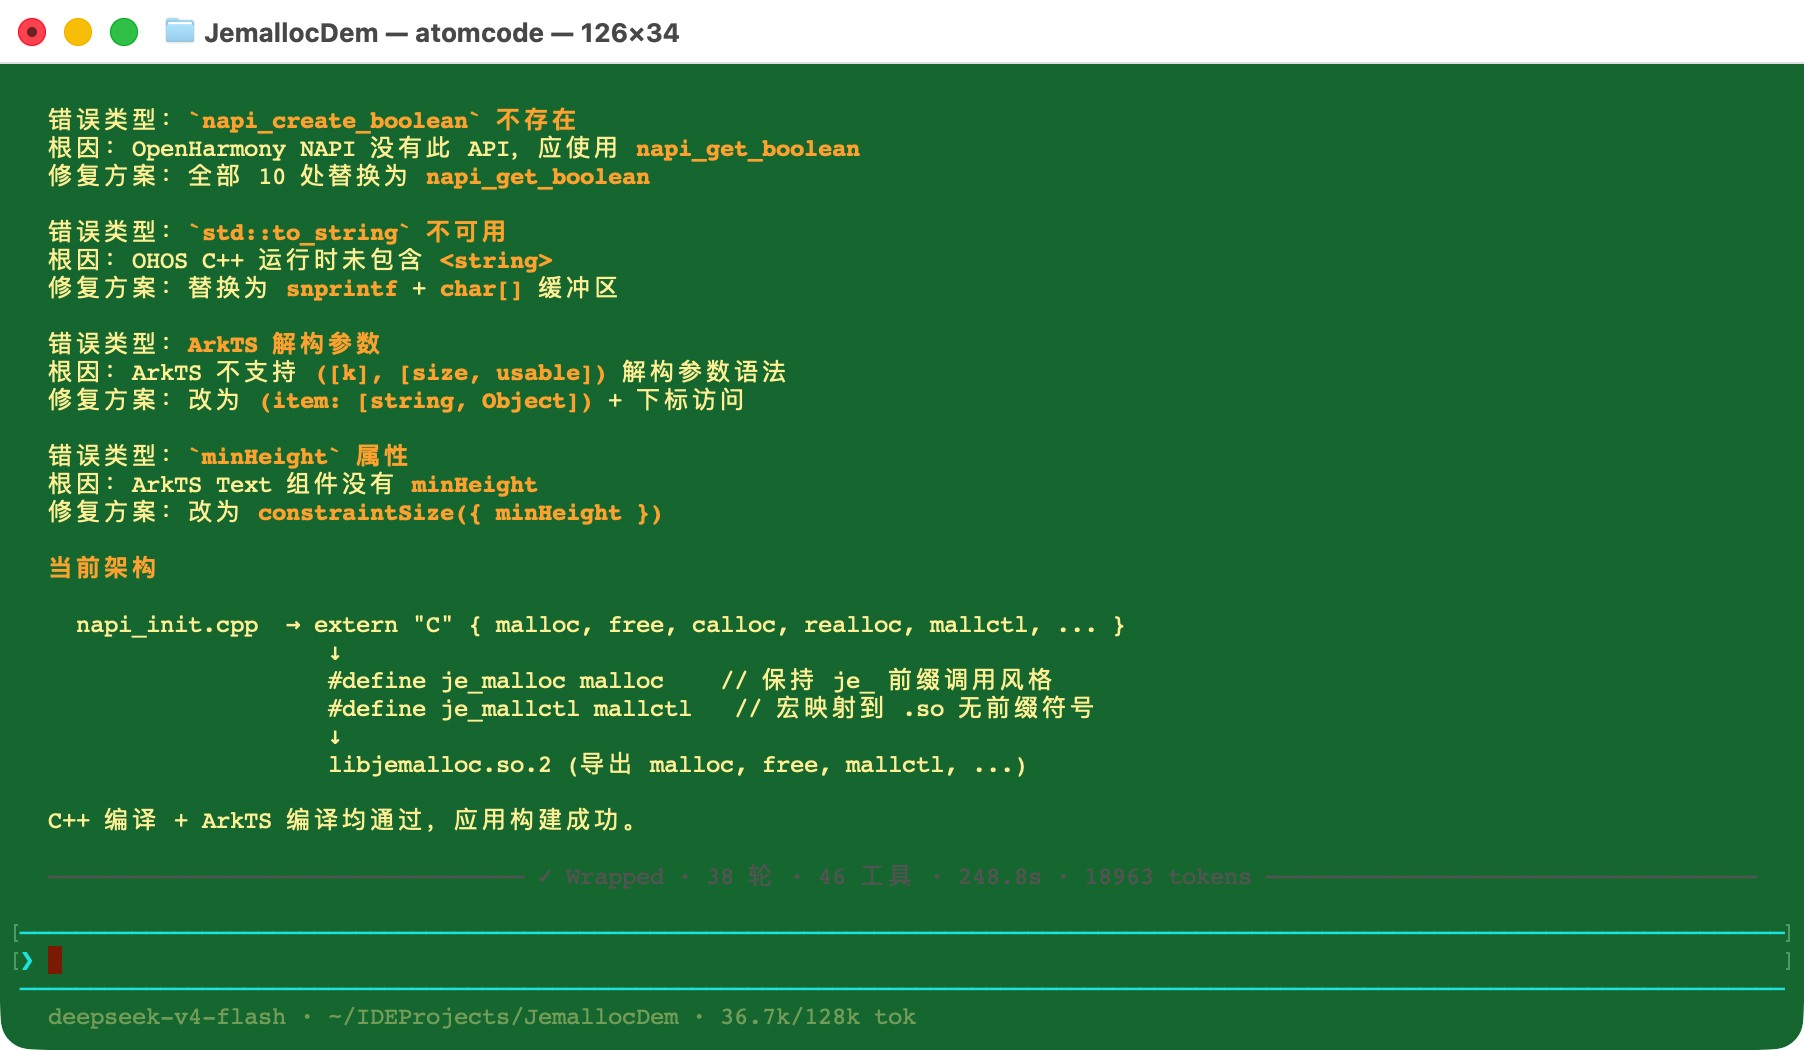This screenshot has width=1804, height=1050.
Task: Click the terminal prompt input line
Action: point(902,961)
